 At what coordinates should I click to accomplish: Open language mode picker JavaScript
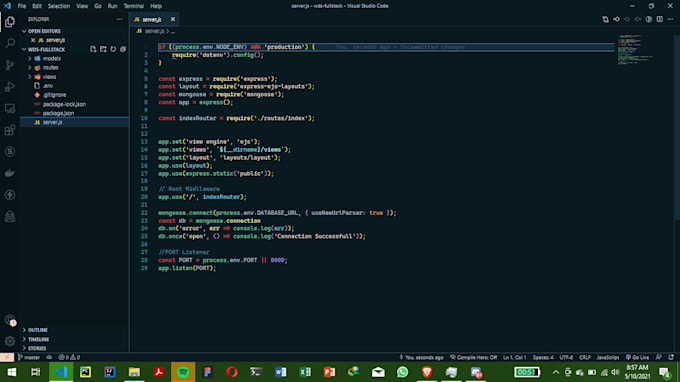[608, 357]
